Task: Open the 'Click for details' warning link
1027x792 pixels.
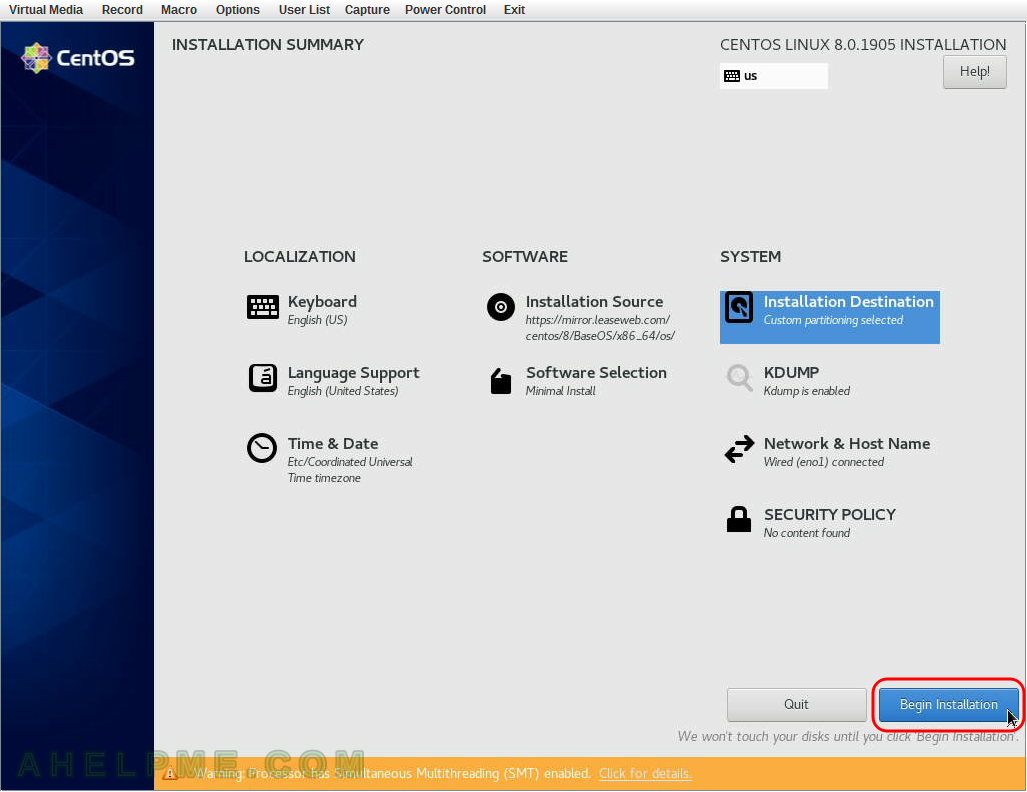Action: [x=645, y=773]
